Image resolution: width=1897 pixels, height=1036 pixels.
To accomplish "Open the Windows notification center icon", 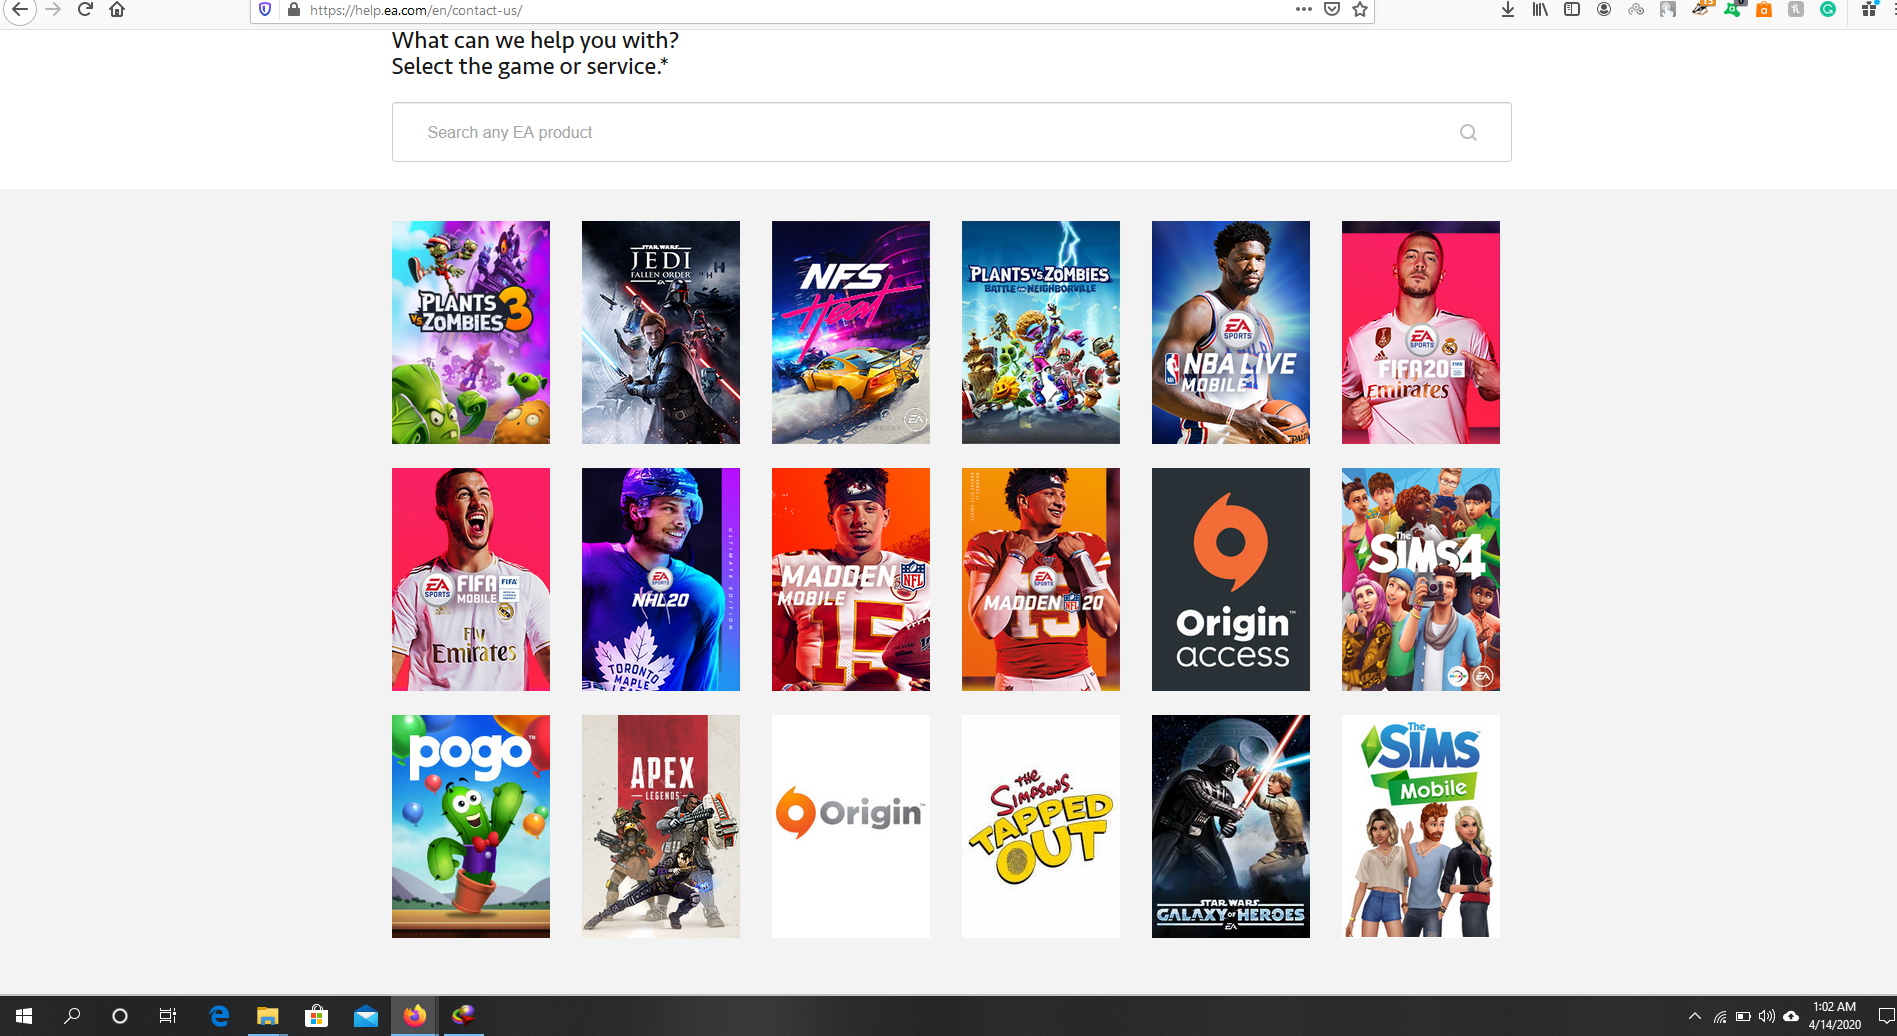I will 1886,1016.
